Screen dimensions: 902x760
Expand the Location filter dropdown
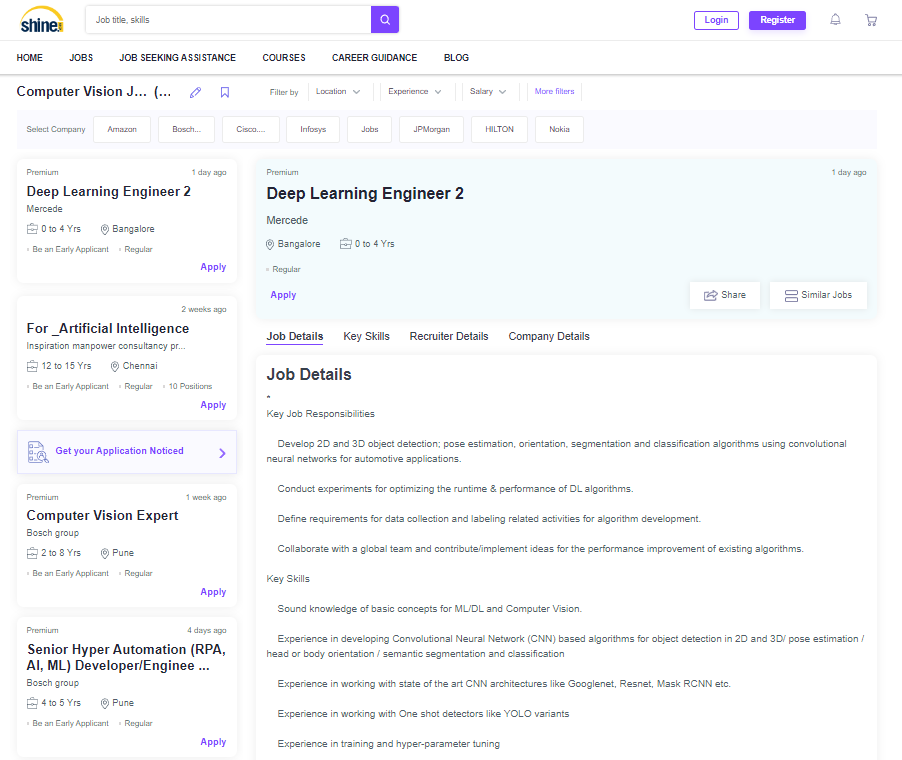point(338,92)
